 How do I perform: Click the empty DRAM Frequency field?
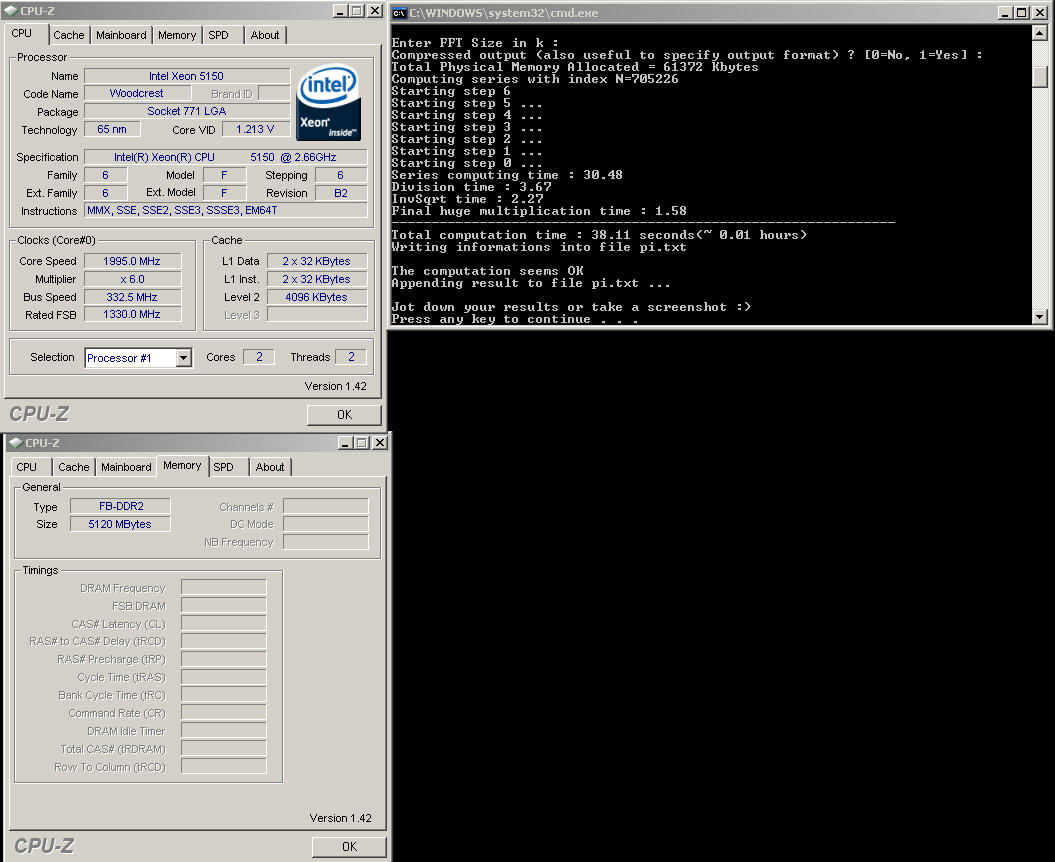click(224, 587)
